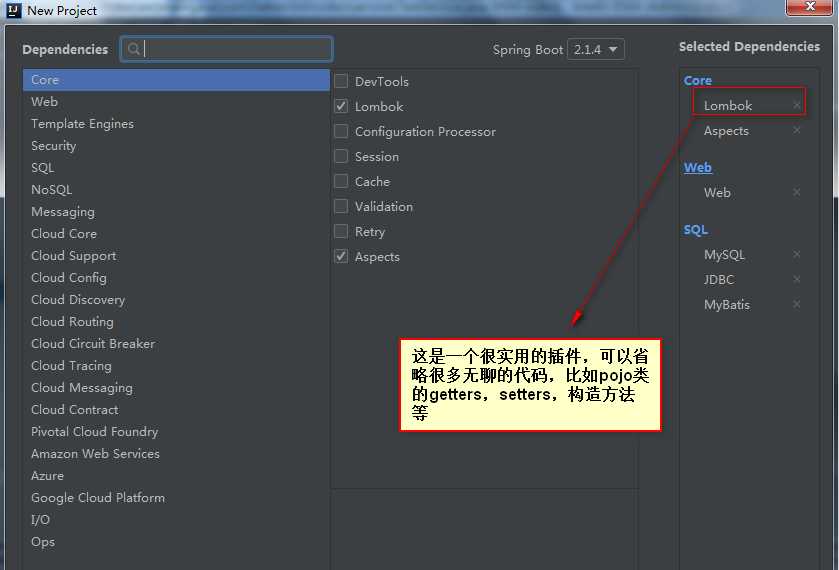Viewport: 839px width, 570px height.
Task: Select the Messaging category
Action: point(176,211)
